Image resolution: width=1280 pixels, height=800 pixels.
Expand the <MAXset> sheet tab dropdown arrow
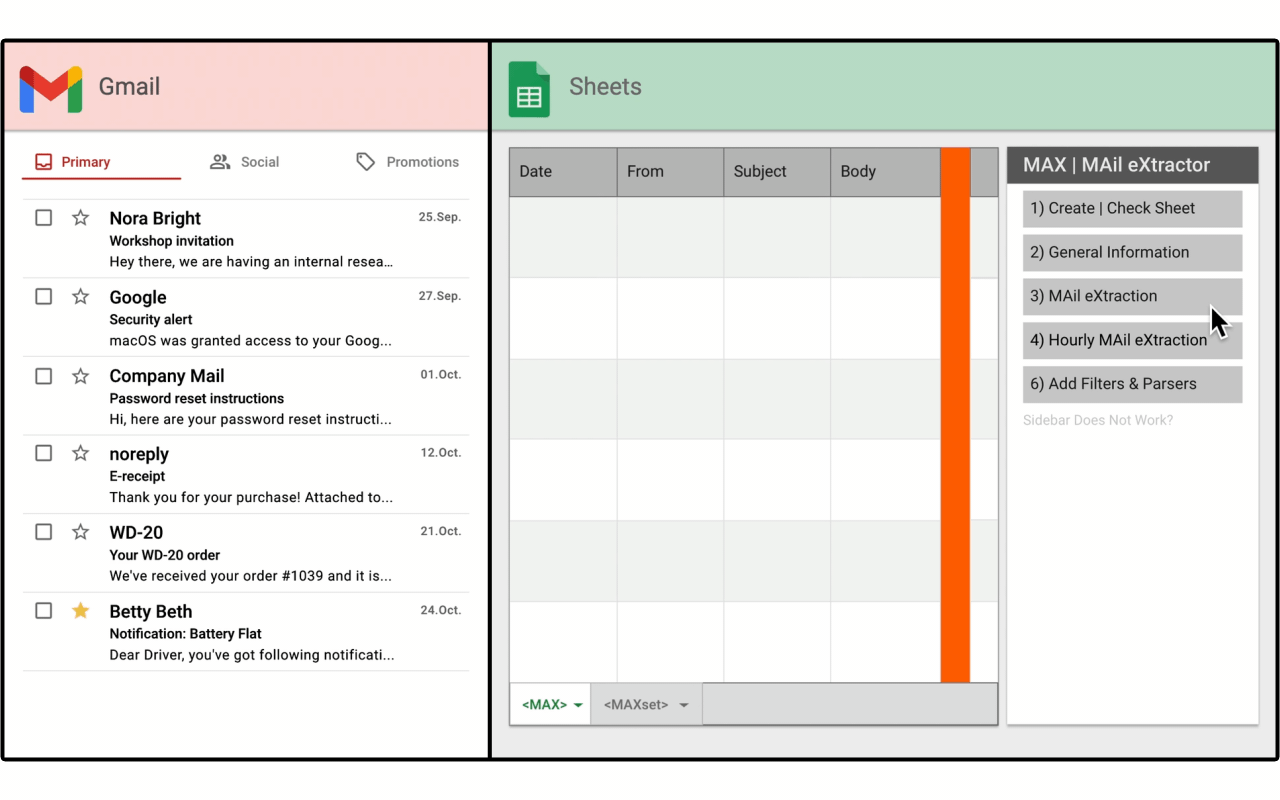pos(684,706)
